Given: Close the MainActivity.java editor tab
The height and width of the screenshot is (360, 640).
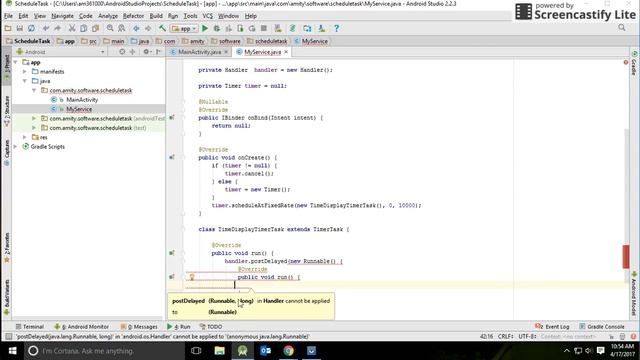Looking at the screenshot, I should tap(226, 52).
